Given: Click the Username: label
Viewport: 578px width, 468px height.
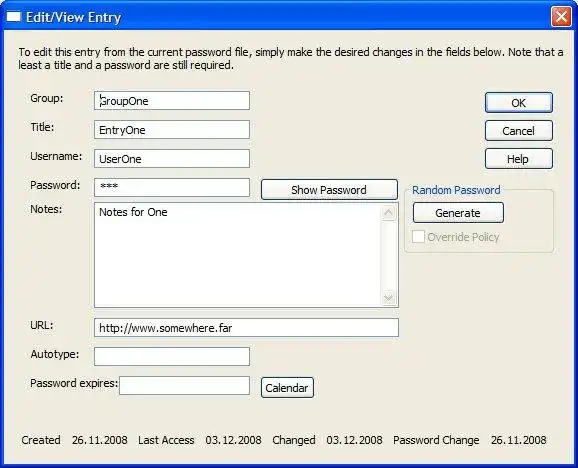Looking at the screenshot, I should (x=56, y=156).
